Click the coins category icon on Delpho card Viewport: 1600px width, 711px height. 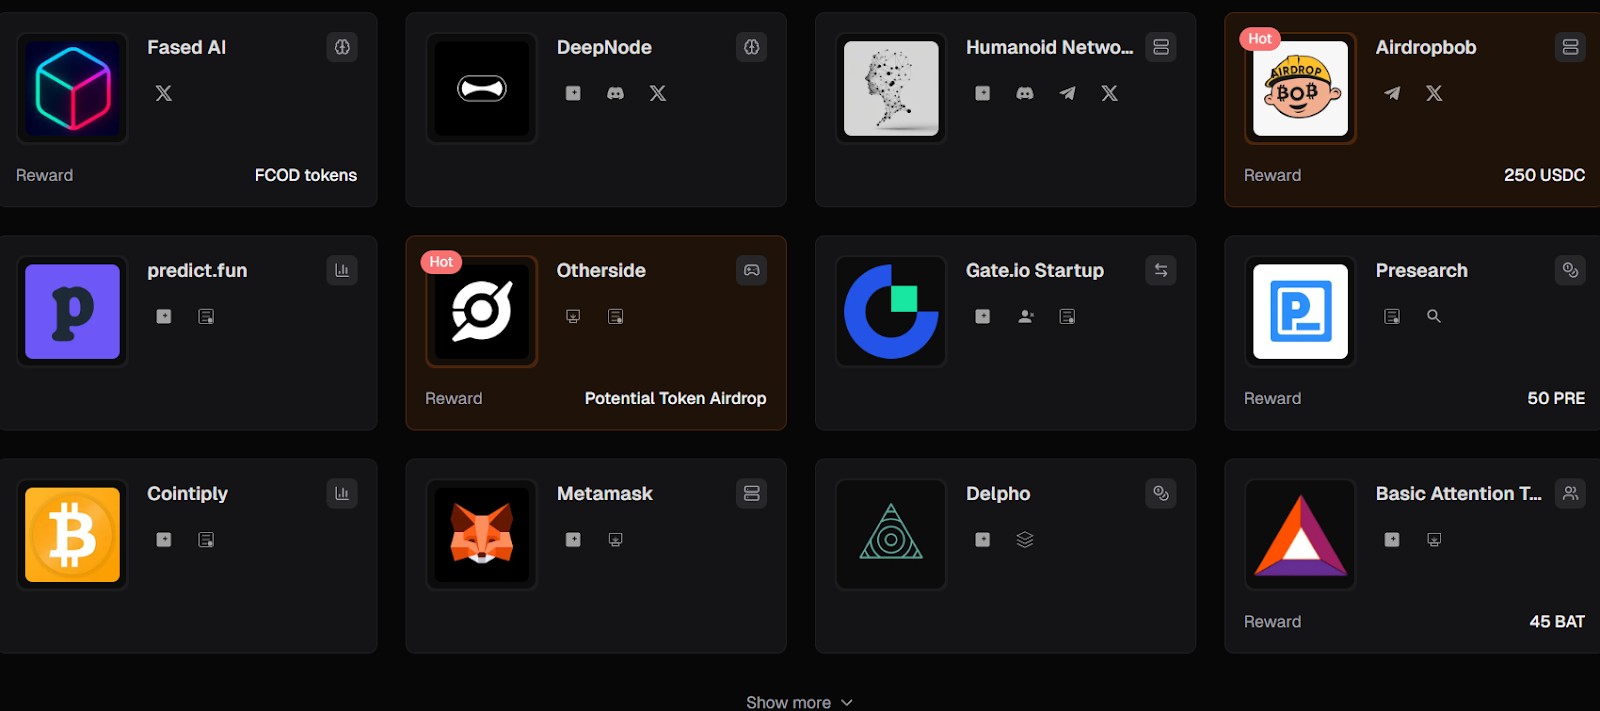[x=1161, y=493]
